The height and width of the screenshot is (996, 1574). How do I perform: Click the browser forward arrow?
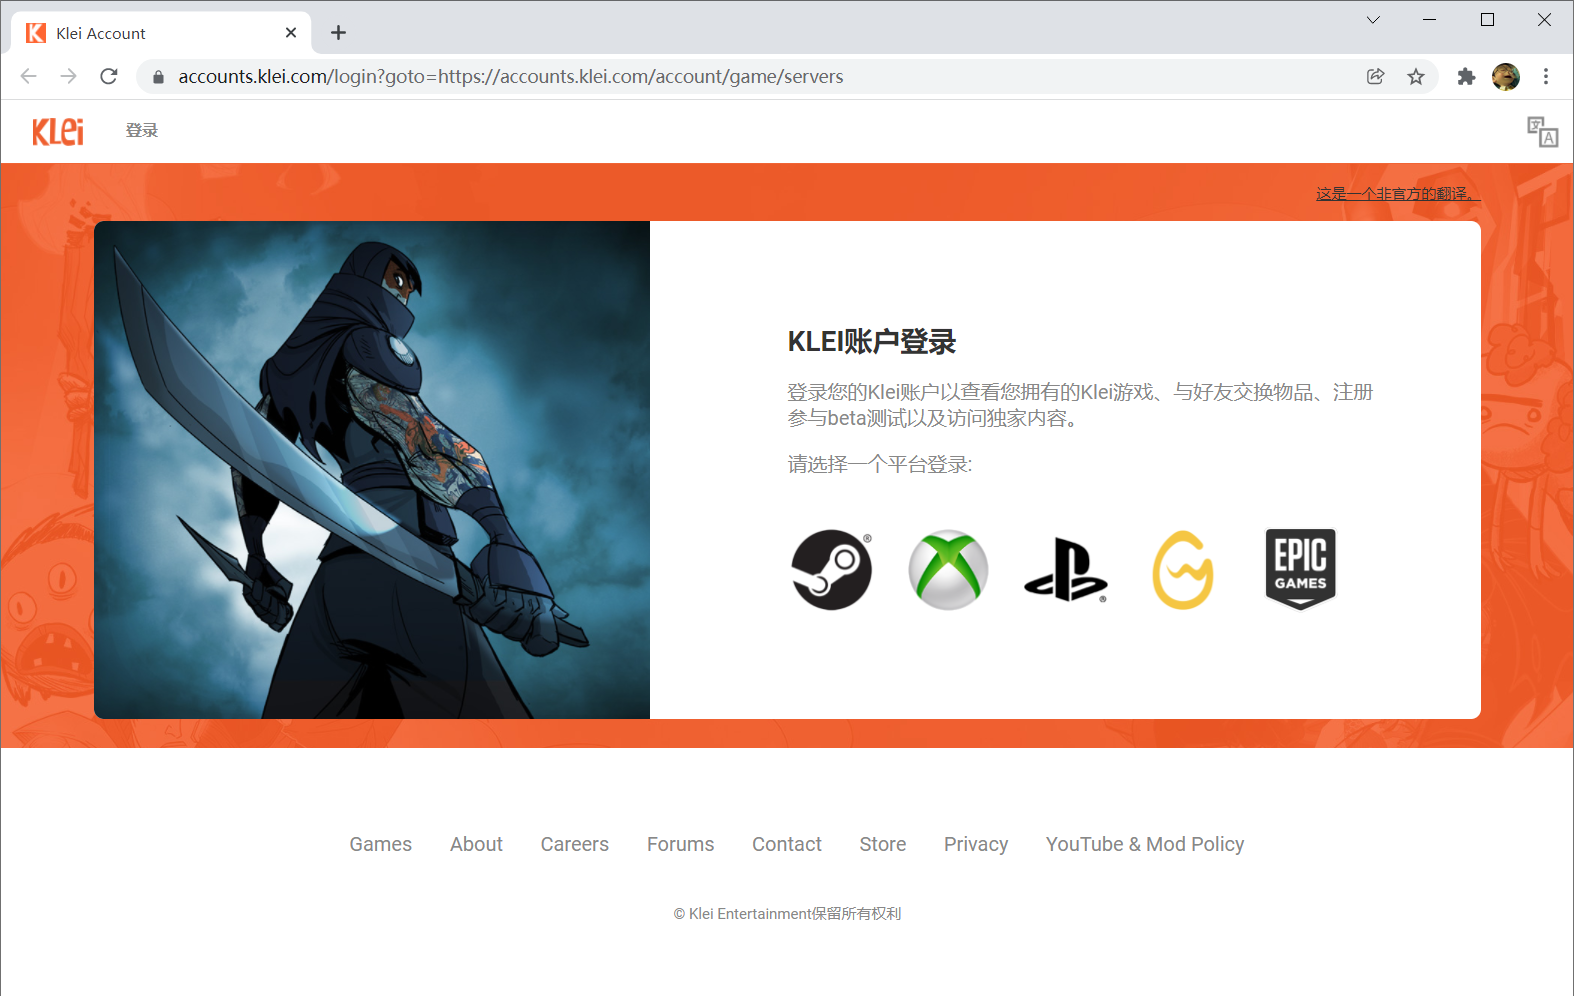point(68,76)
